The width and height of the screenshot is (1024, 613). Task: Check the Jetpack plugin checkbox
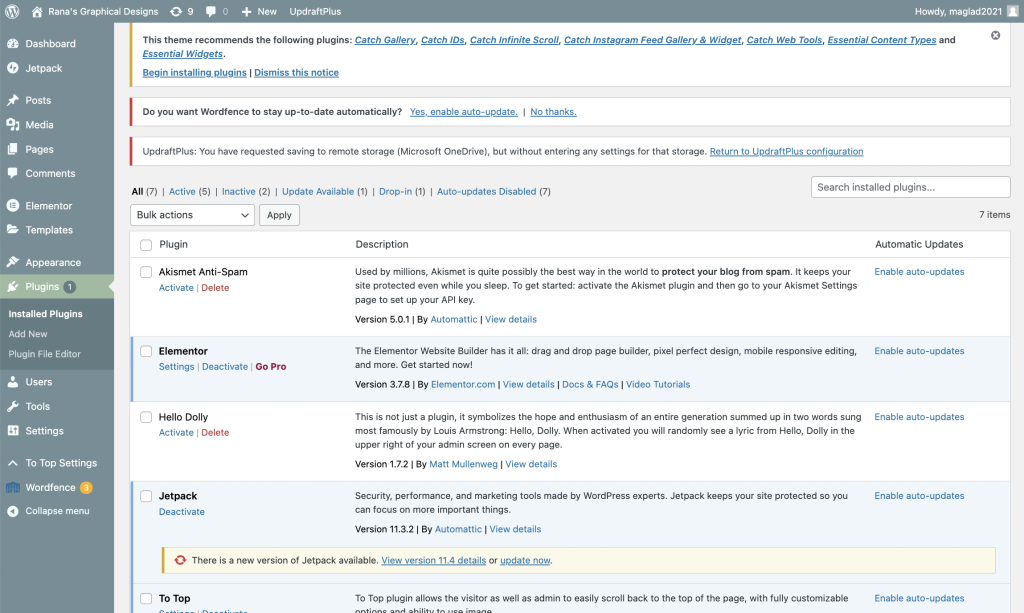pyautogui.click(x=146, y=496)
